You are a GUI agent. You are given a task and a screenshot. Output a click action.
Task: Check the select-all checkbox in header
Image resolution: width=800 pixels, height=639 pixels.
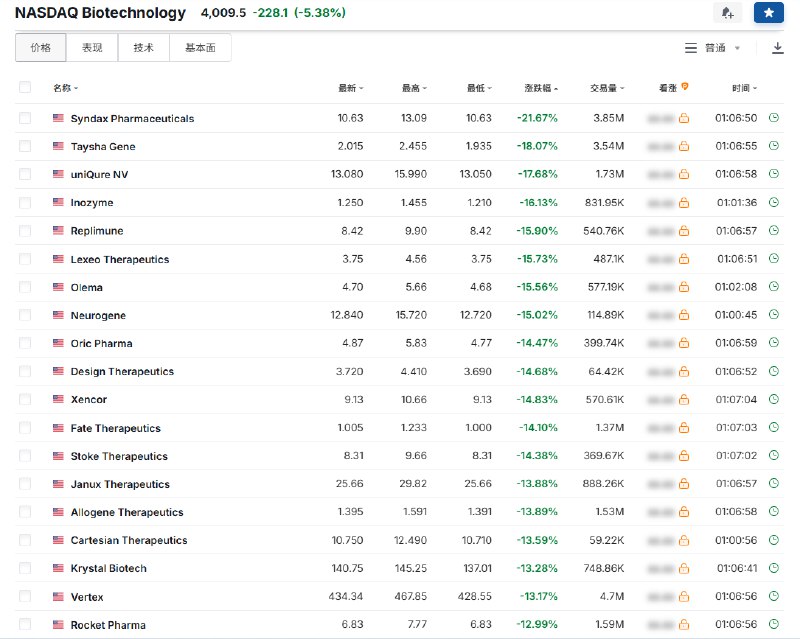tap(24, 87)
